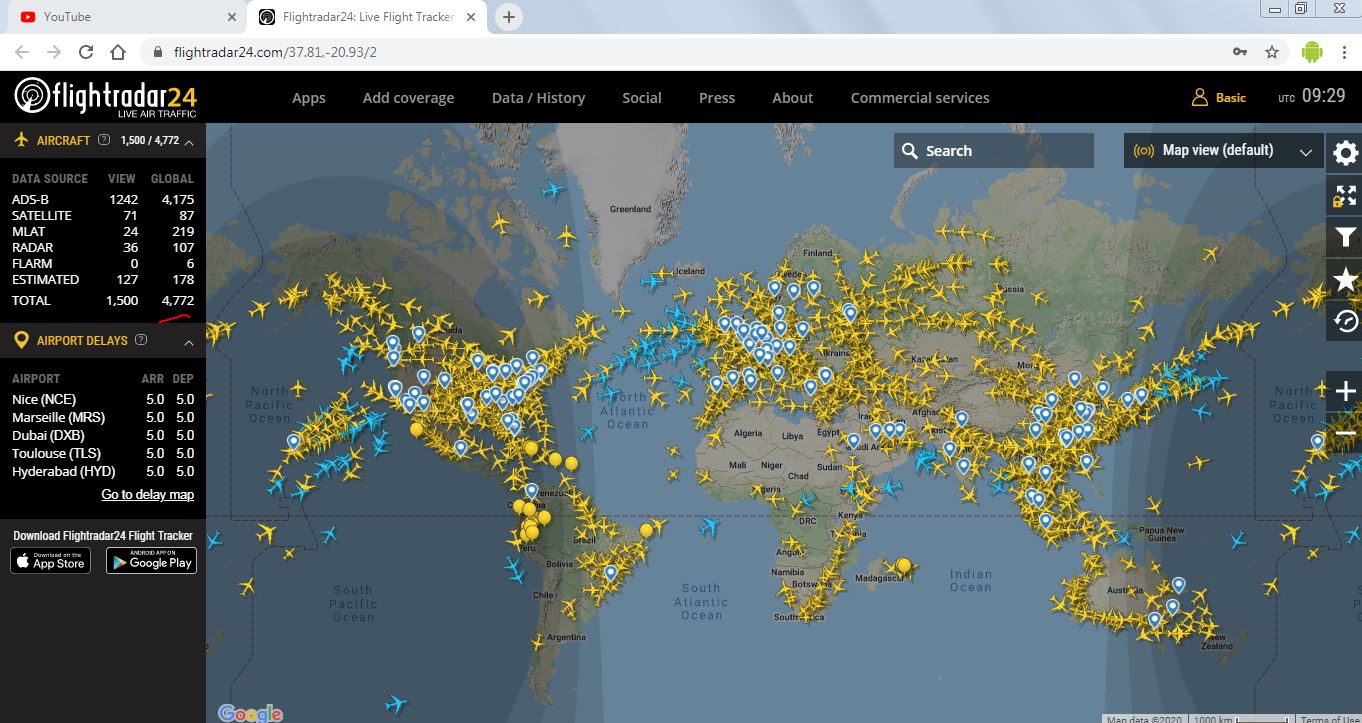Open the Social menu
Screen dimensions: 1362x723
click(642, 98)
